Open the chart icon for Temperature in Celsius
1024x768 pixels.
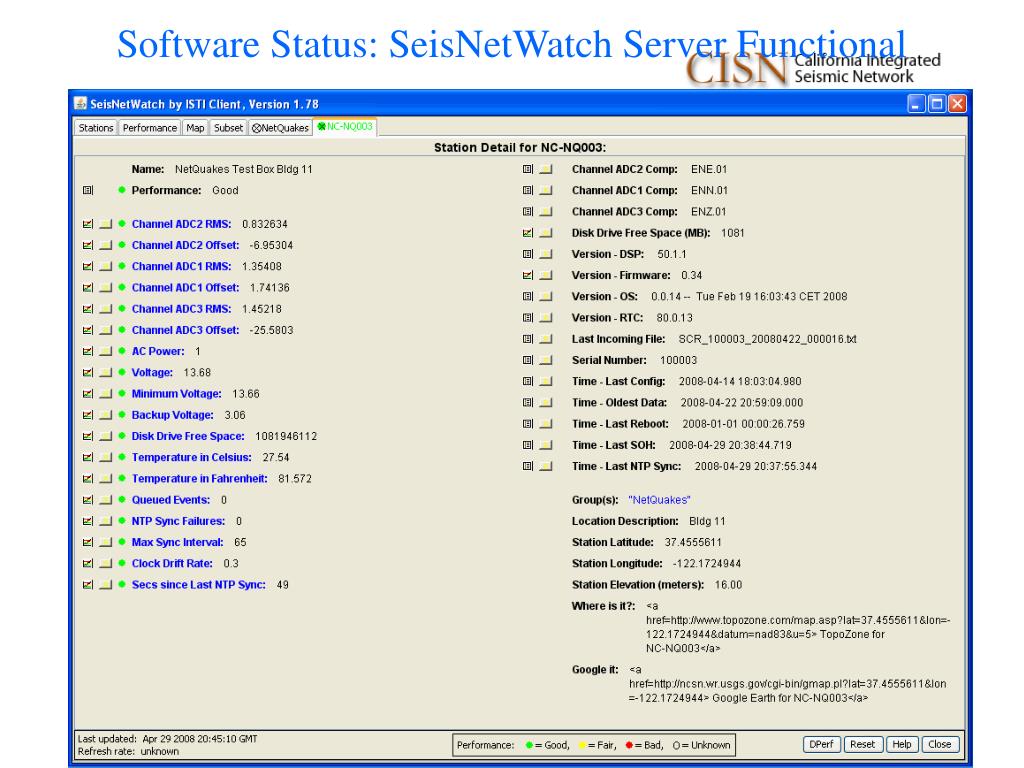point(88,457)
